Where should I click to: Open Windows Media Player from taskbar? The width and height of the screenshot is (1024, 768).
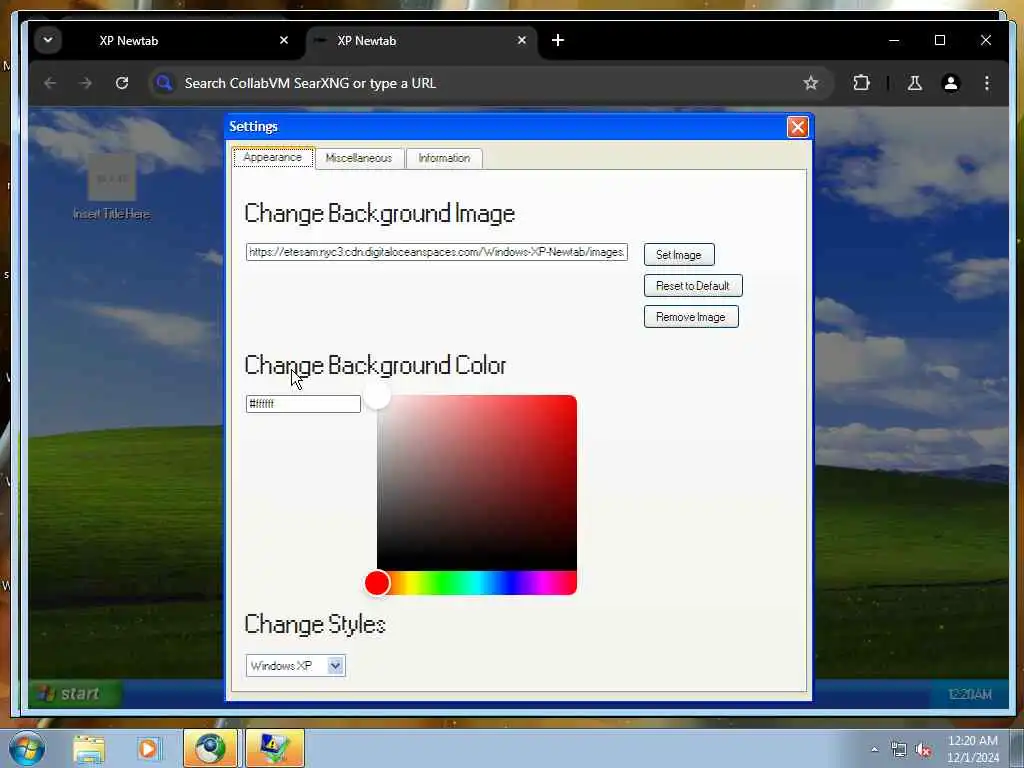point(148,748)
